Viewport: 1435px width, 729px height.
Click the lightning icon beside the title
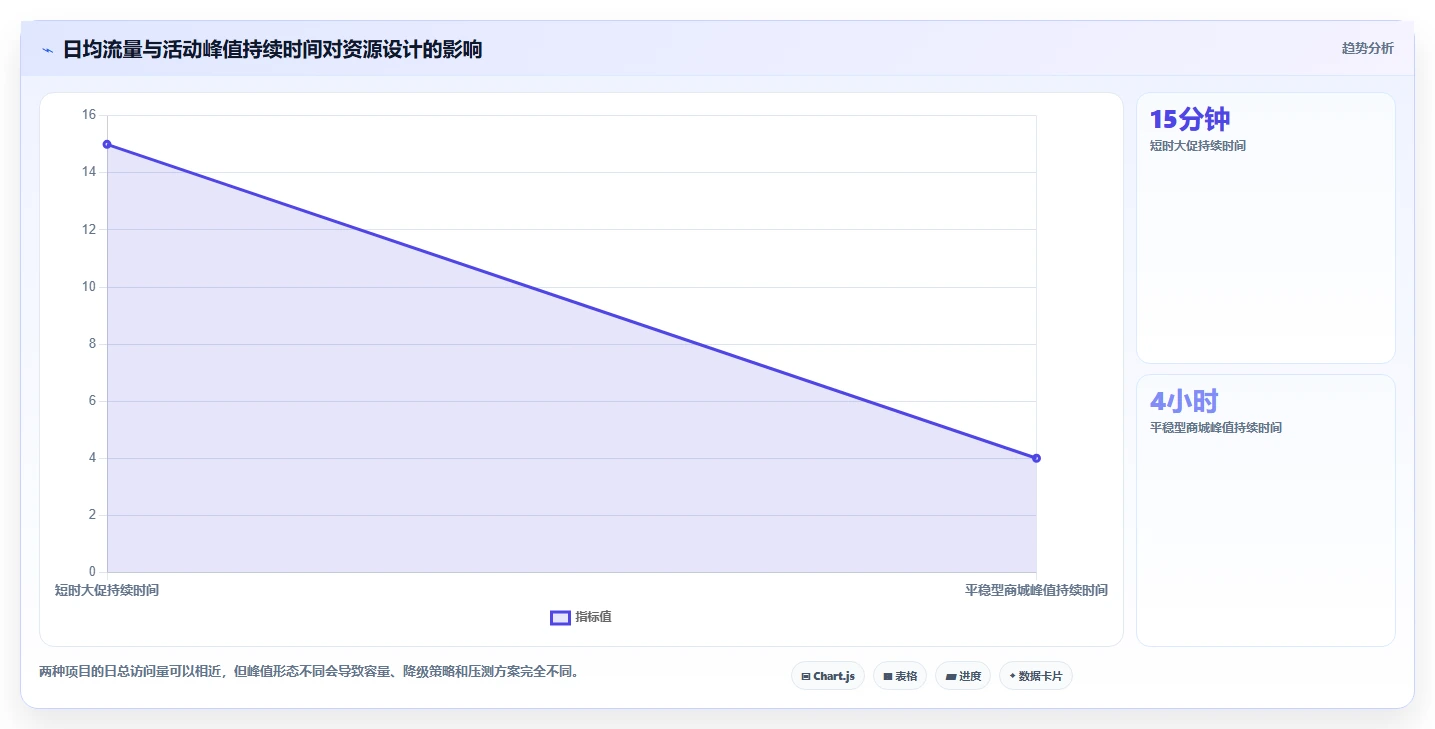[x=47, y=50]
